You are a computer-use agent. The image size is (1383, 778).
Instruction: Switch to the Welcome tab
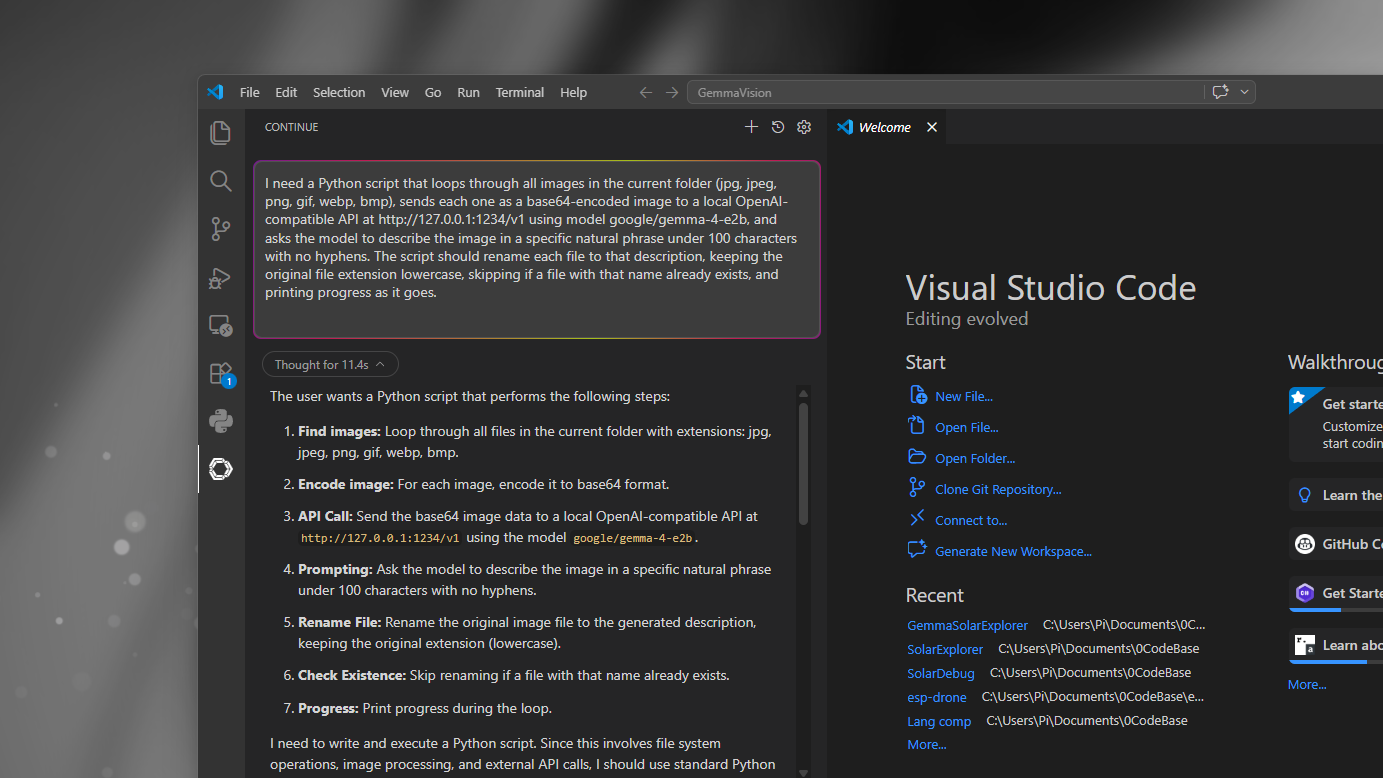tap(886, 127)
